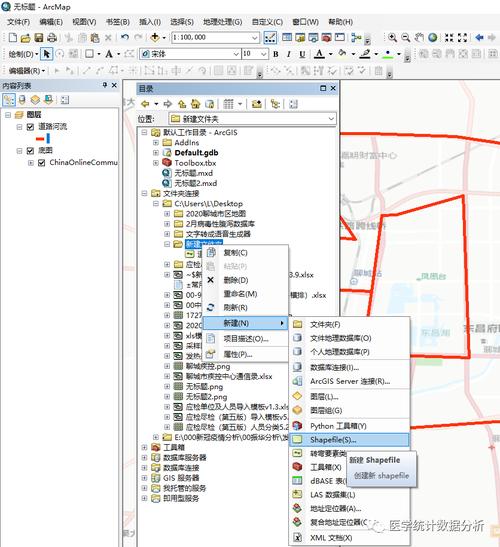Create a new blank map document

click(13, 37)
